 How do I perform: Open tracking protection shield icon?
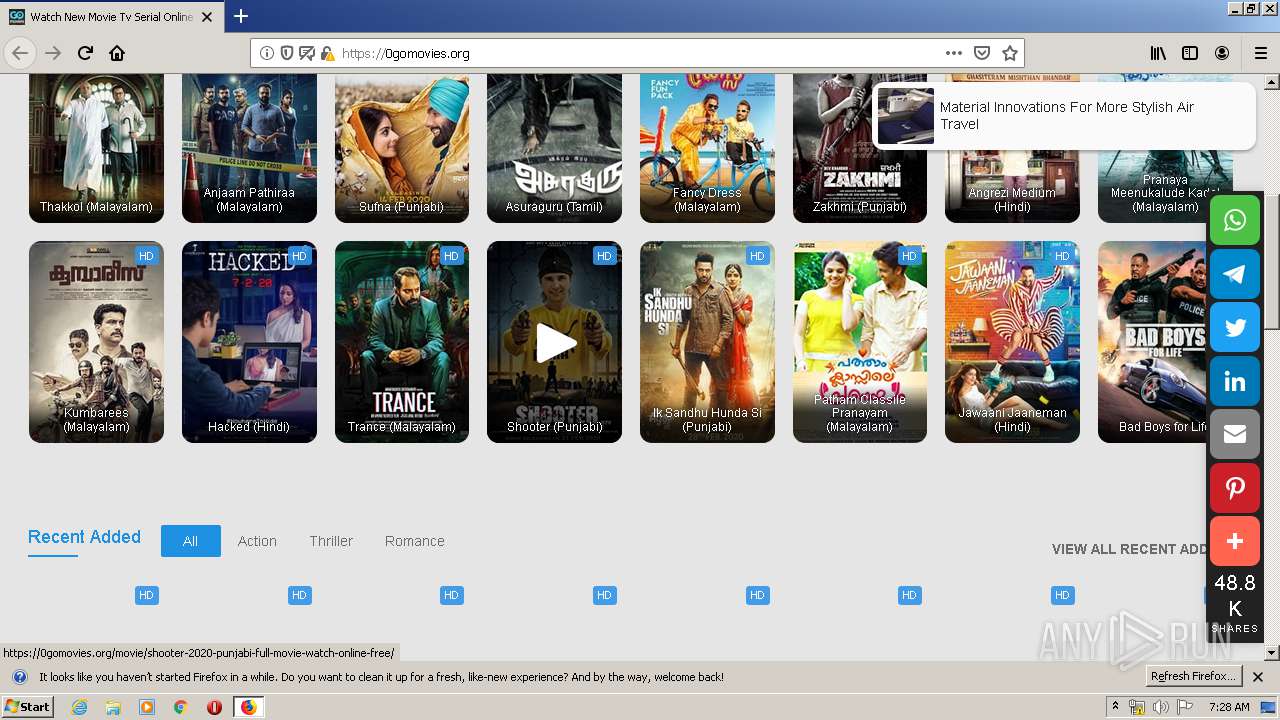[287, 53]
